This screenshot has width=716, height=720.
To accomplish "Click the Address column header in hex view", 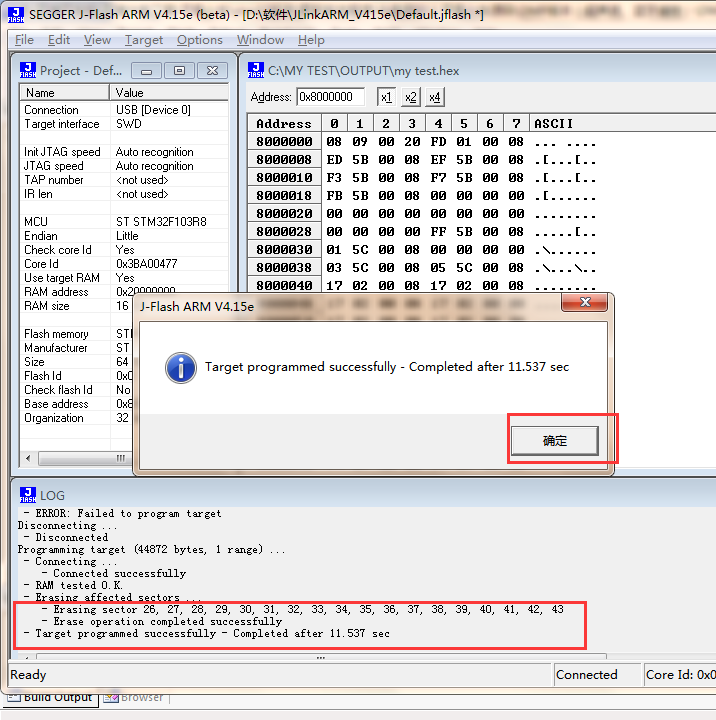I will point(284,124).
